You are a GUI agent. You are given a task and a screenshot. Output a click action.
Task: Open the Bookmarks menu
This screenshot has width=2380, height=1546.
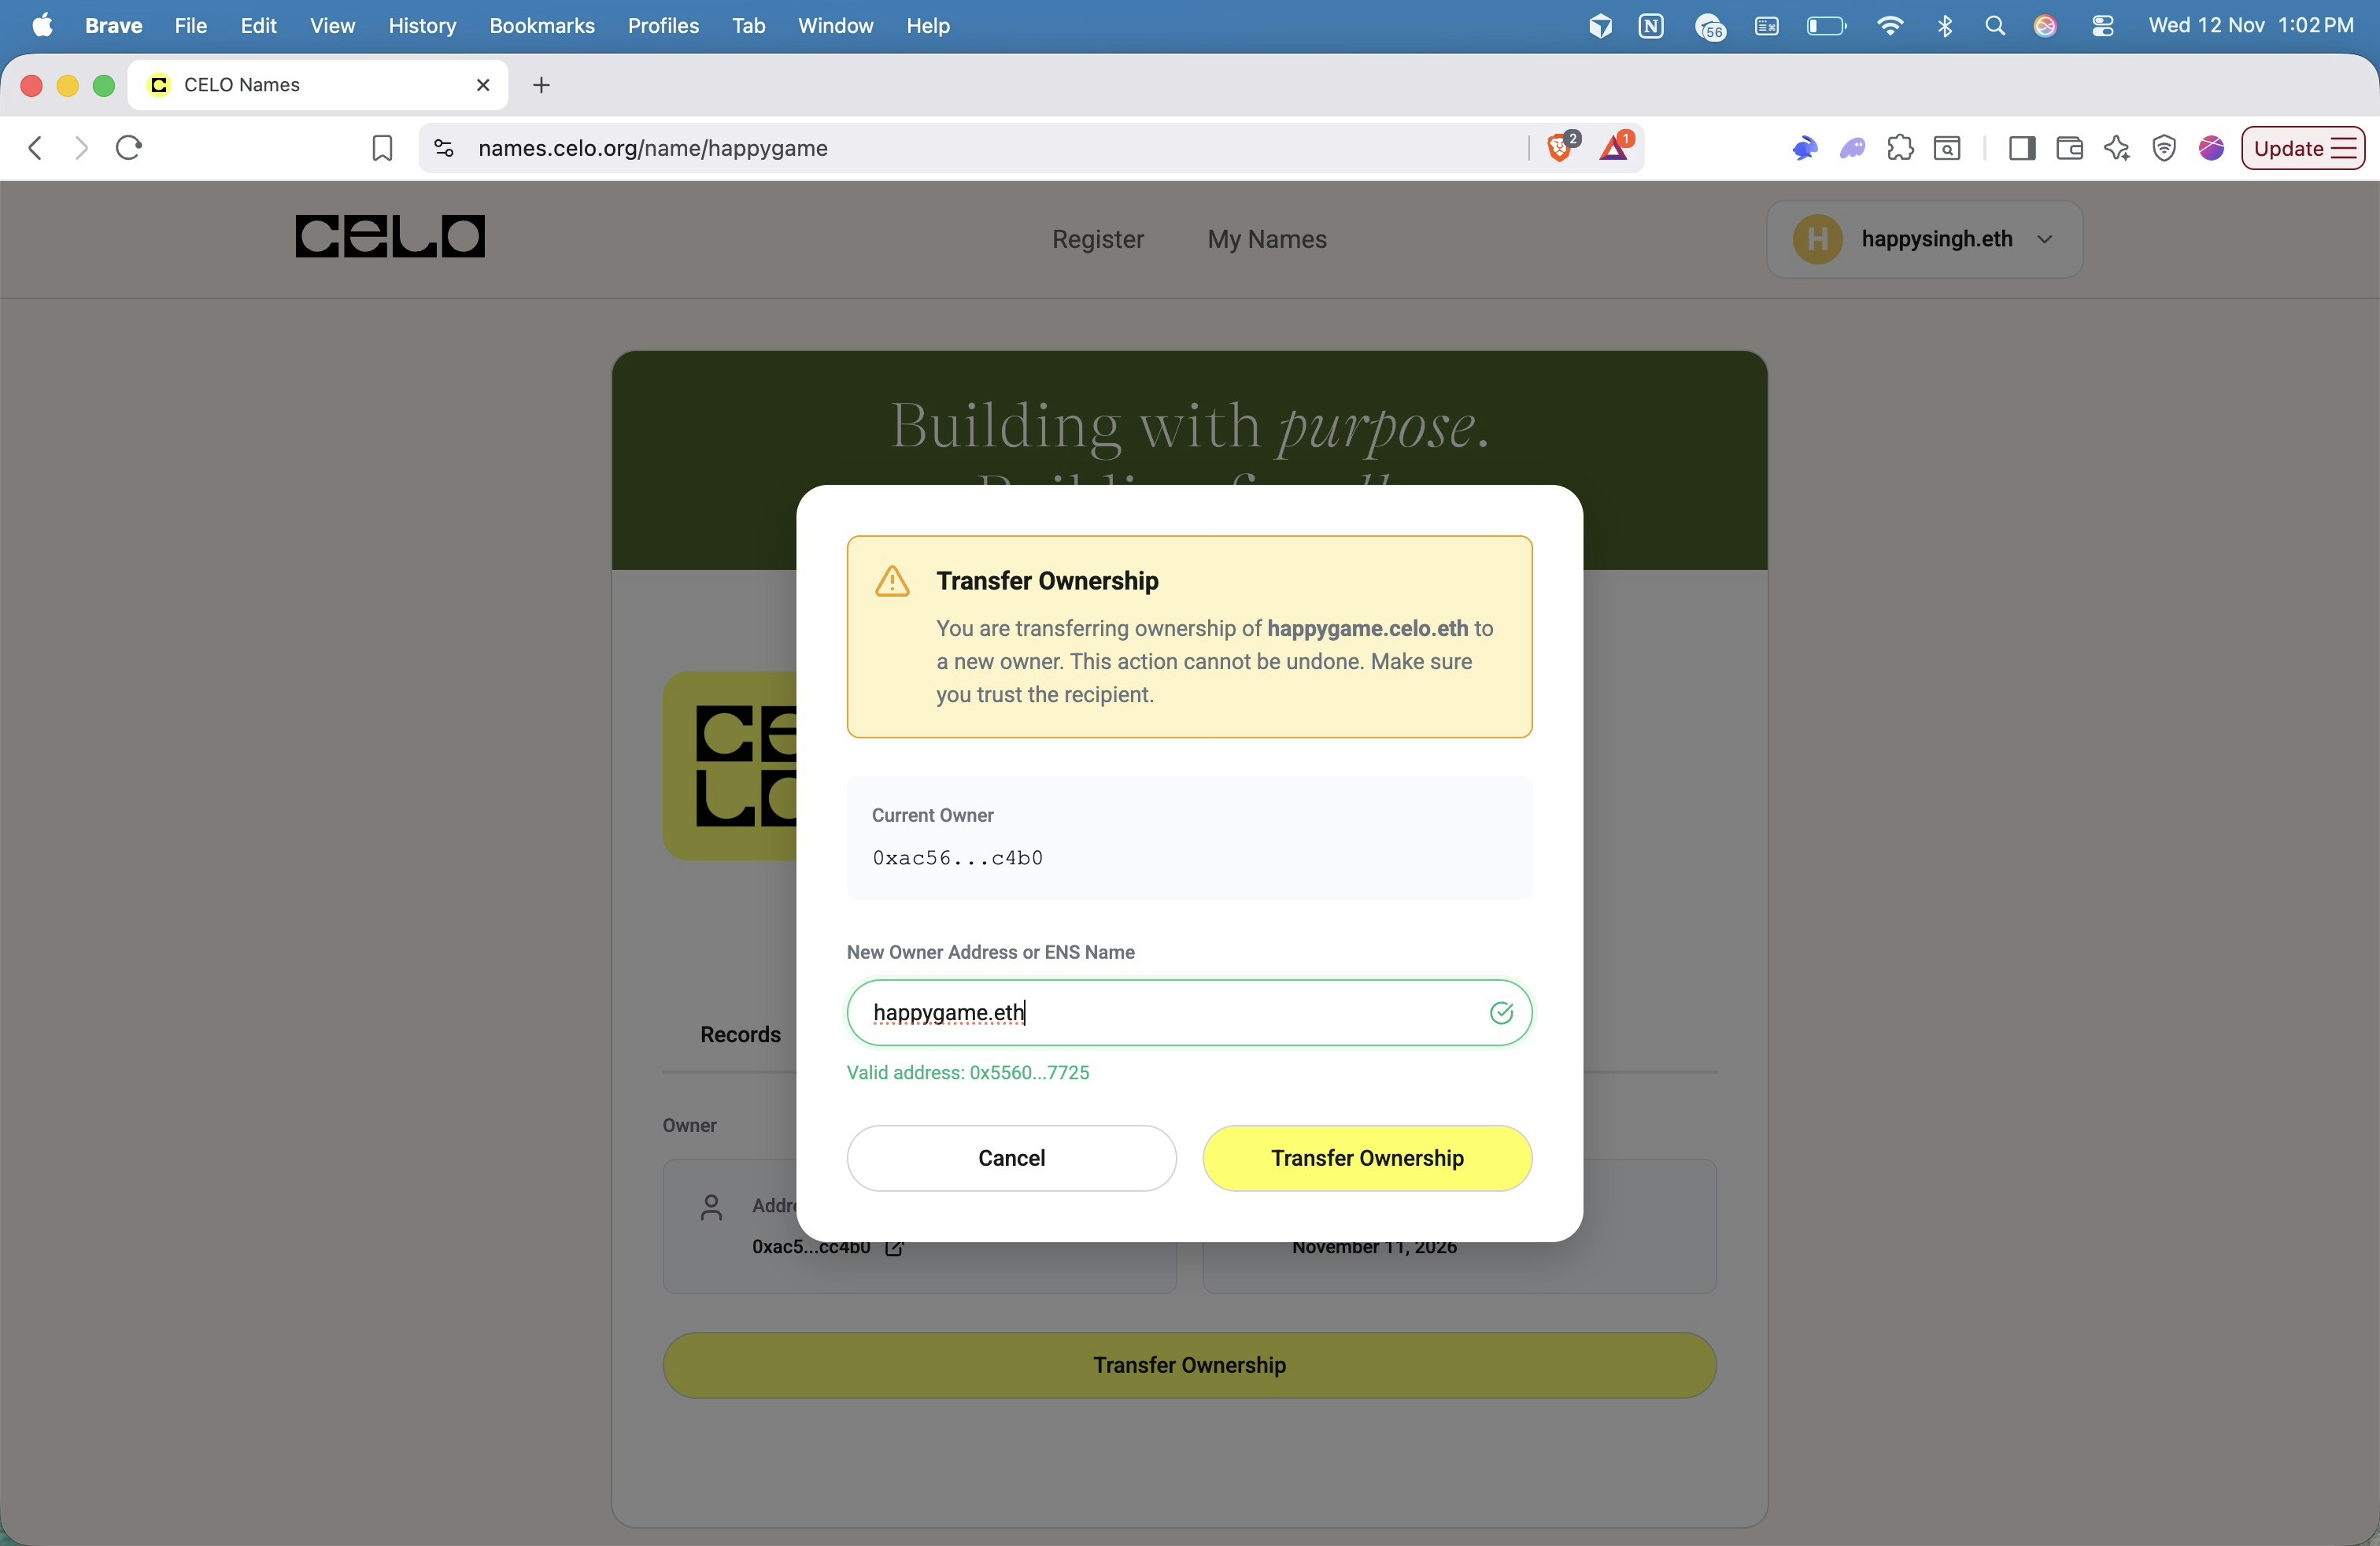pos(542,26)
